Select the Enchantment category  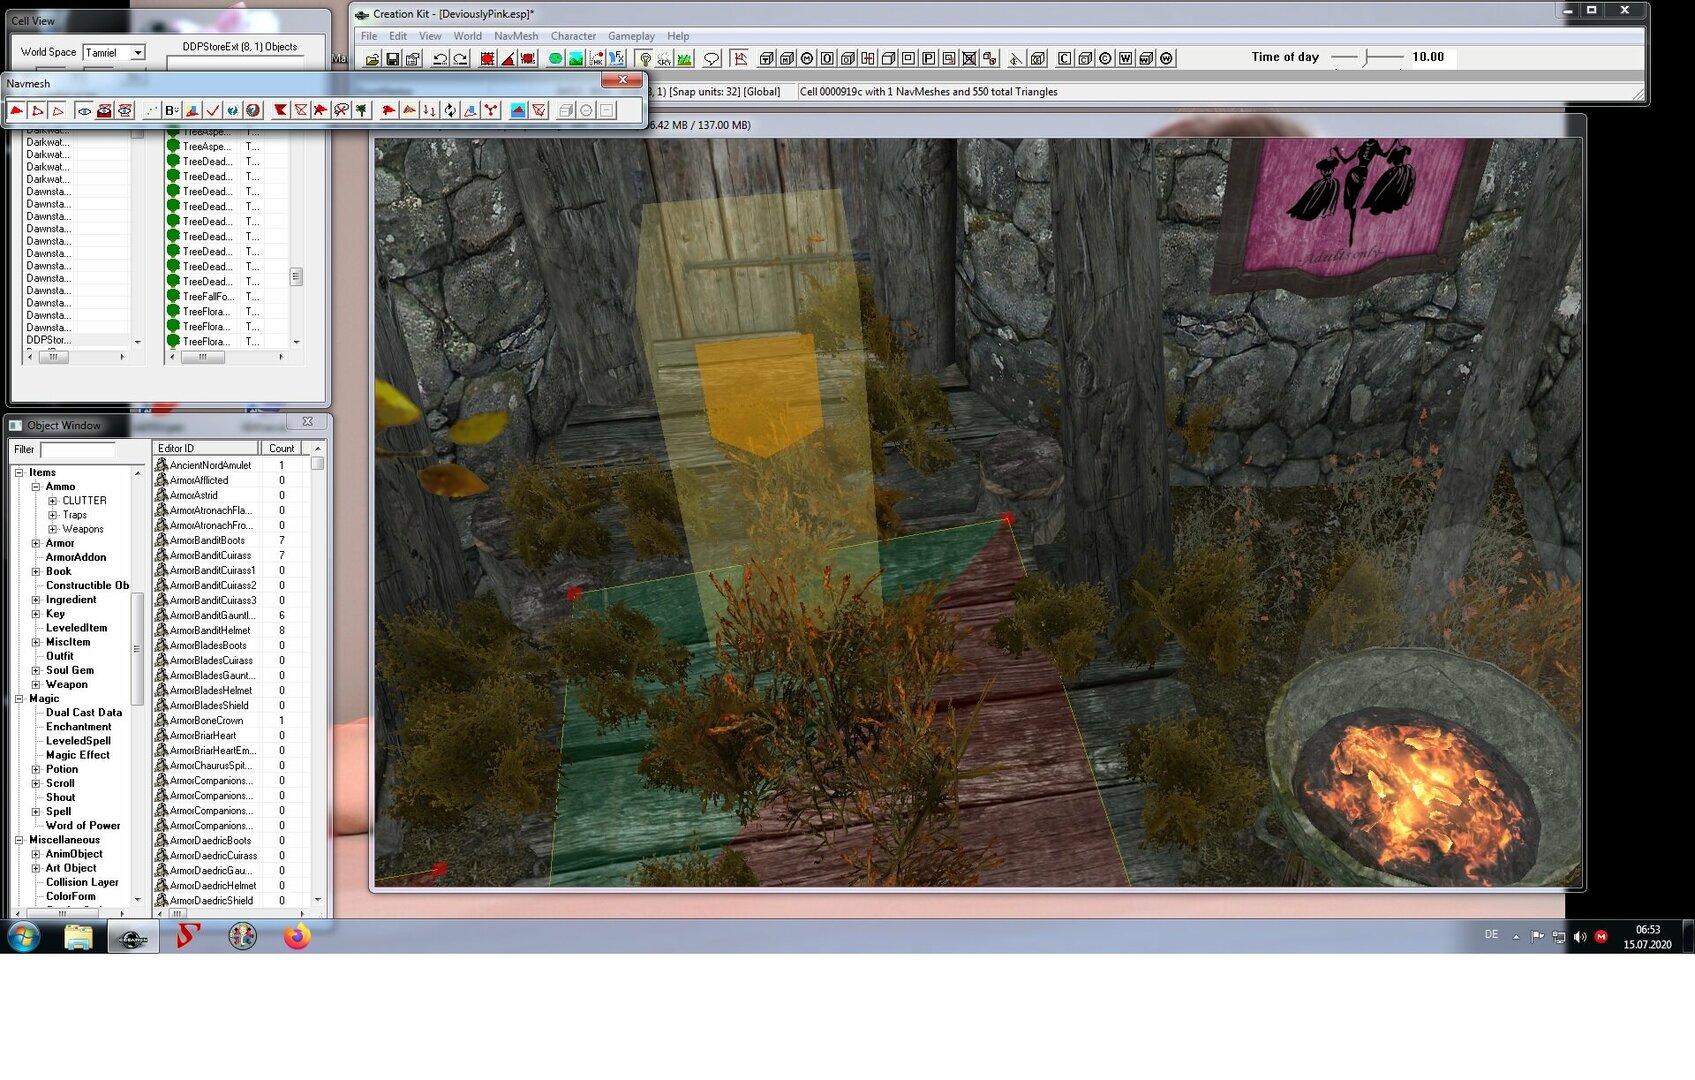[x=79, y=727]
